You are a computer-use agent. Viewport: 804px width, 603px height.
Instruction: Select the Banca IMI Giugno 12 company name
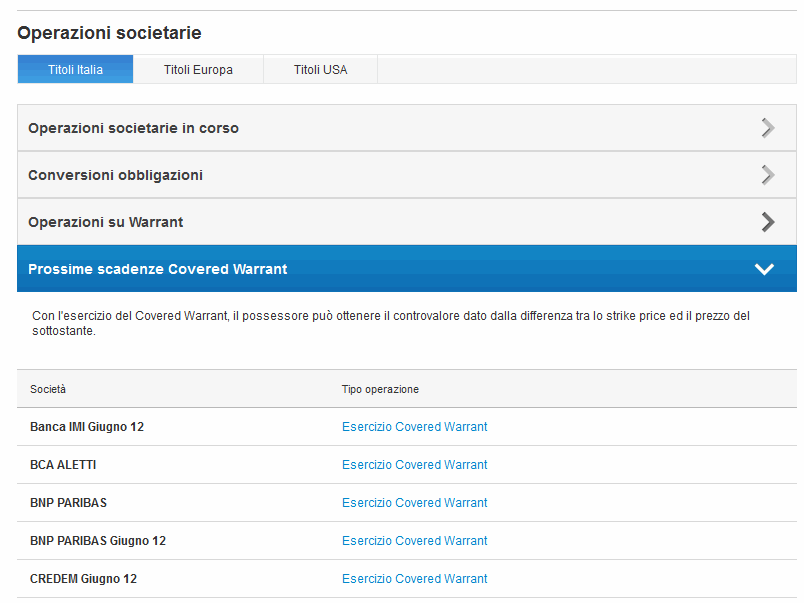pos(87,427)
